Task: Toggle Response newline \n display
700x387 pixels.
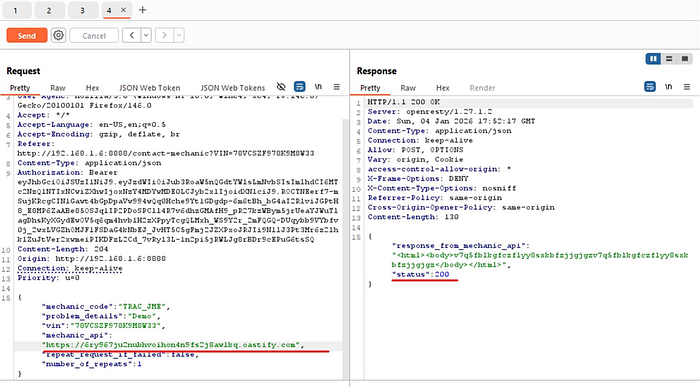Action: (x=668, y=87)
